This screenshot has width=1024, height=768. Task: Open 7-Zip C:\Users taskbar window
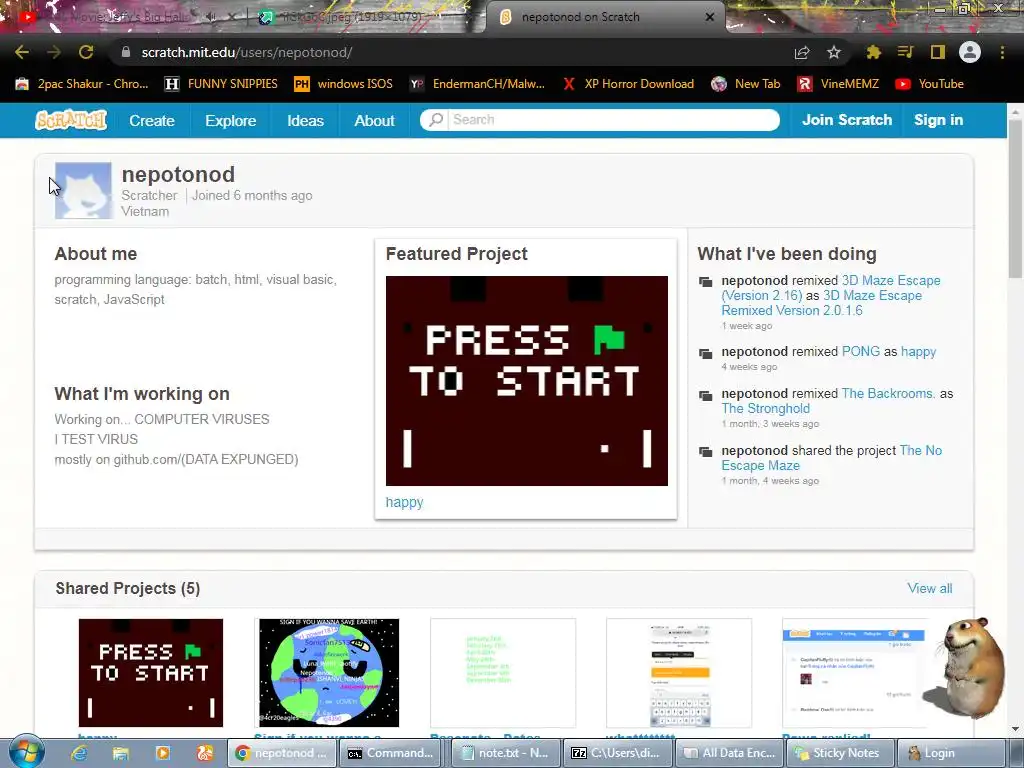(617, 753)
